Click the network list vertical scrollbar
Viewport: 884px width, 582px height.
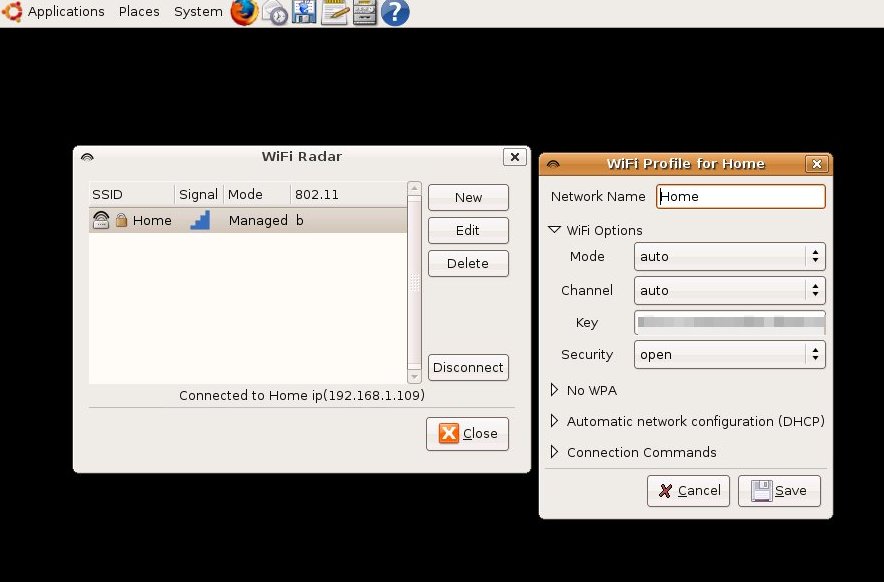(414, 283)
